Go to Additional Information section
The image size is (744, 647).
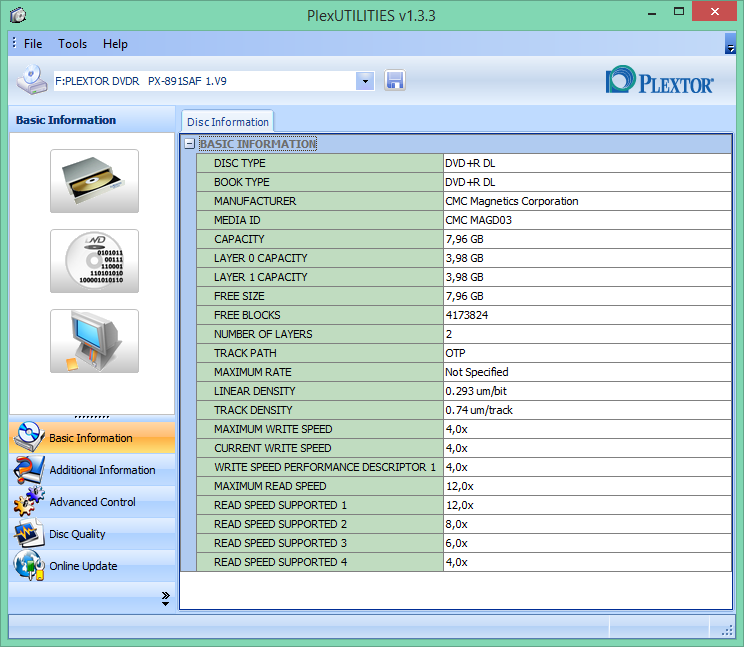(92, 470)
